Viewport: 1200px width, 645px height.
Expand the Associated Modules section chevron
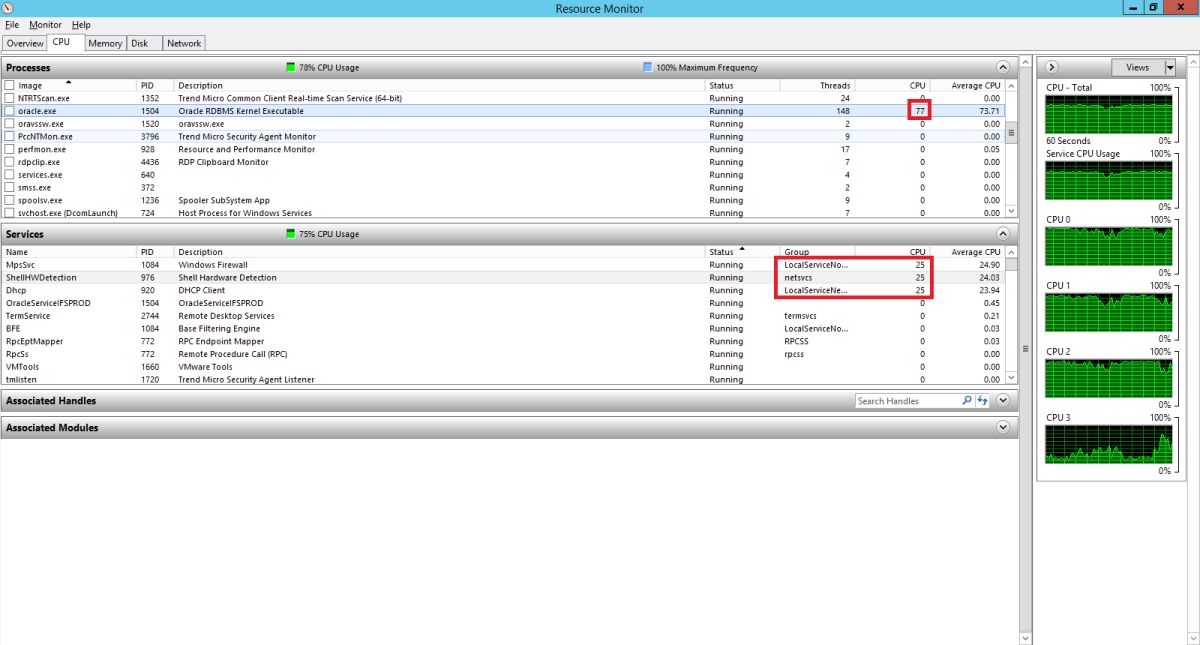click(x=1003, y=427)
